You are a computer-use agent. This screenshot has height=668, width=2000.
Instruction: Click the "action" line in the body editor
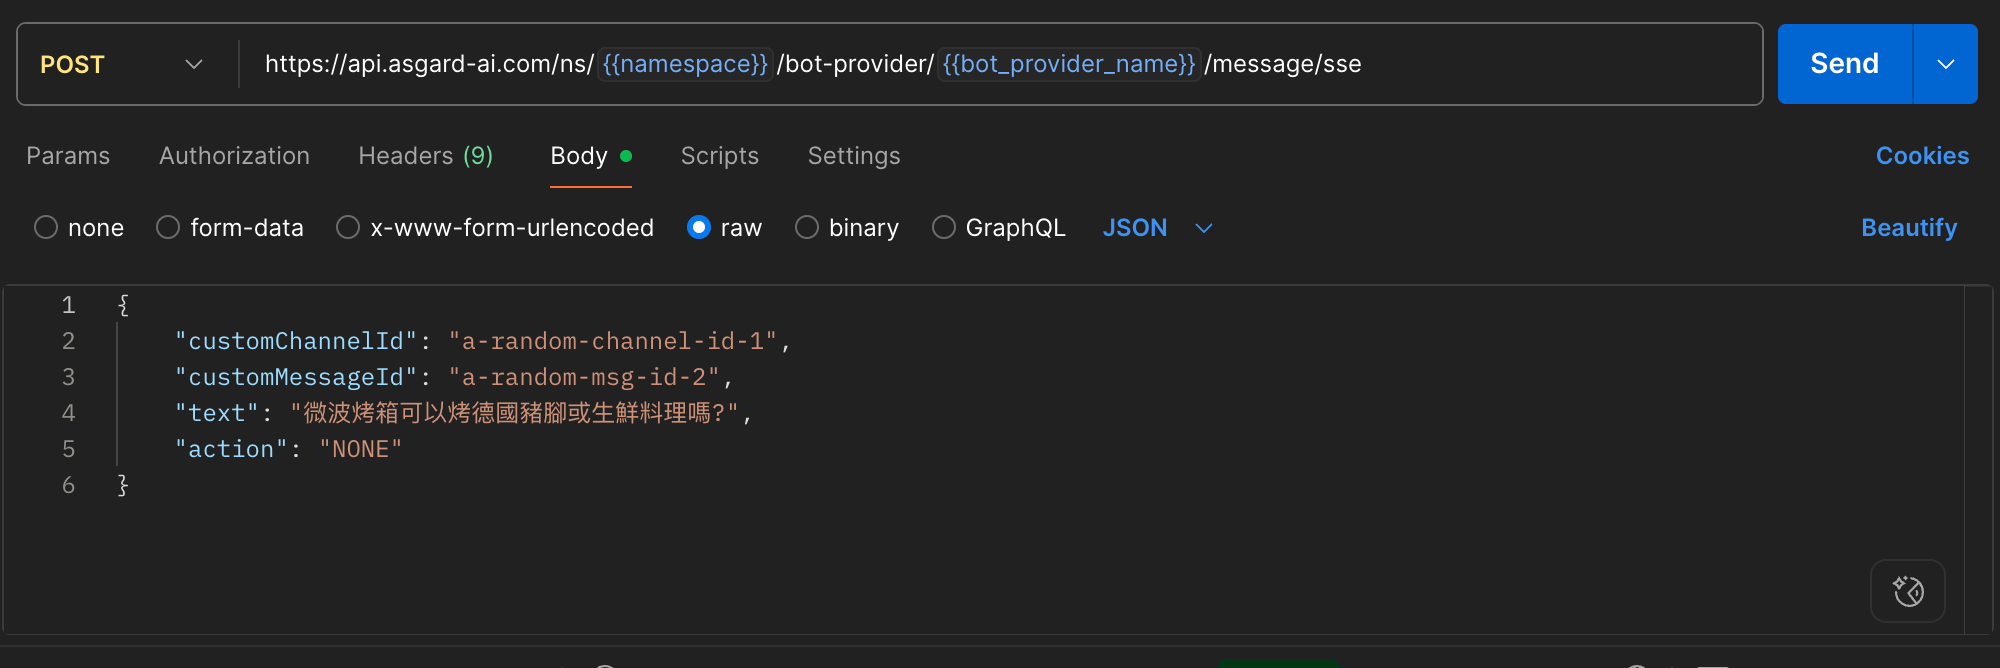288,449
